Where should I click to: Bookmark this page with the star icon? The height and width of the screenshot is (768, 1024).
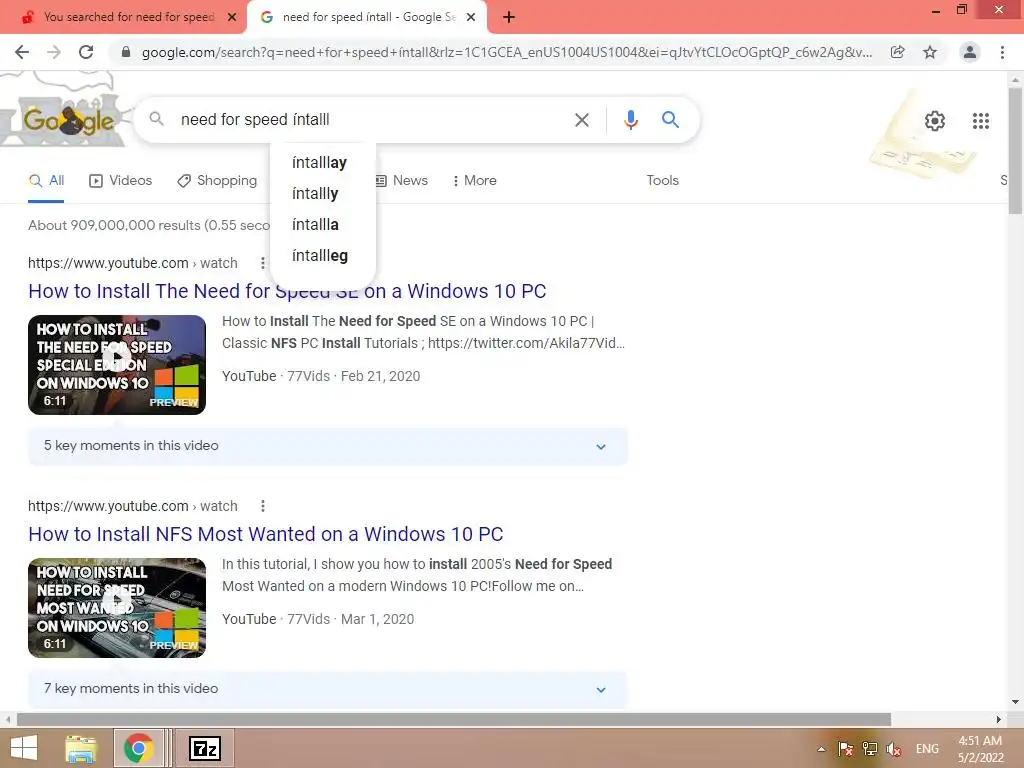(x=930, y=52)
